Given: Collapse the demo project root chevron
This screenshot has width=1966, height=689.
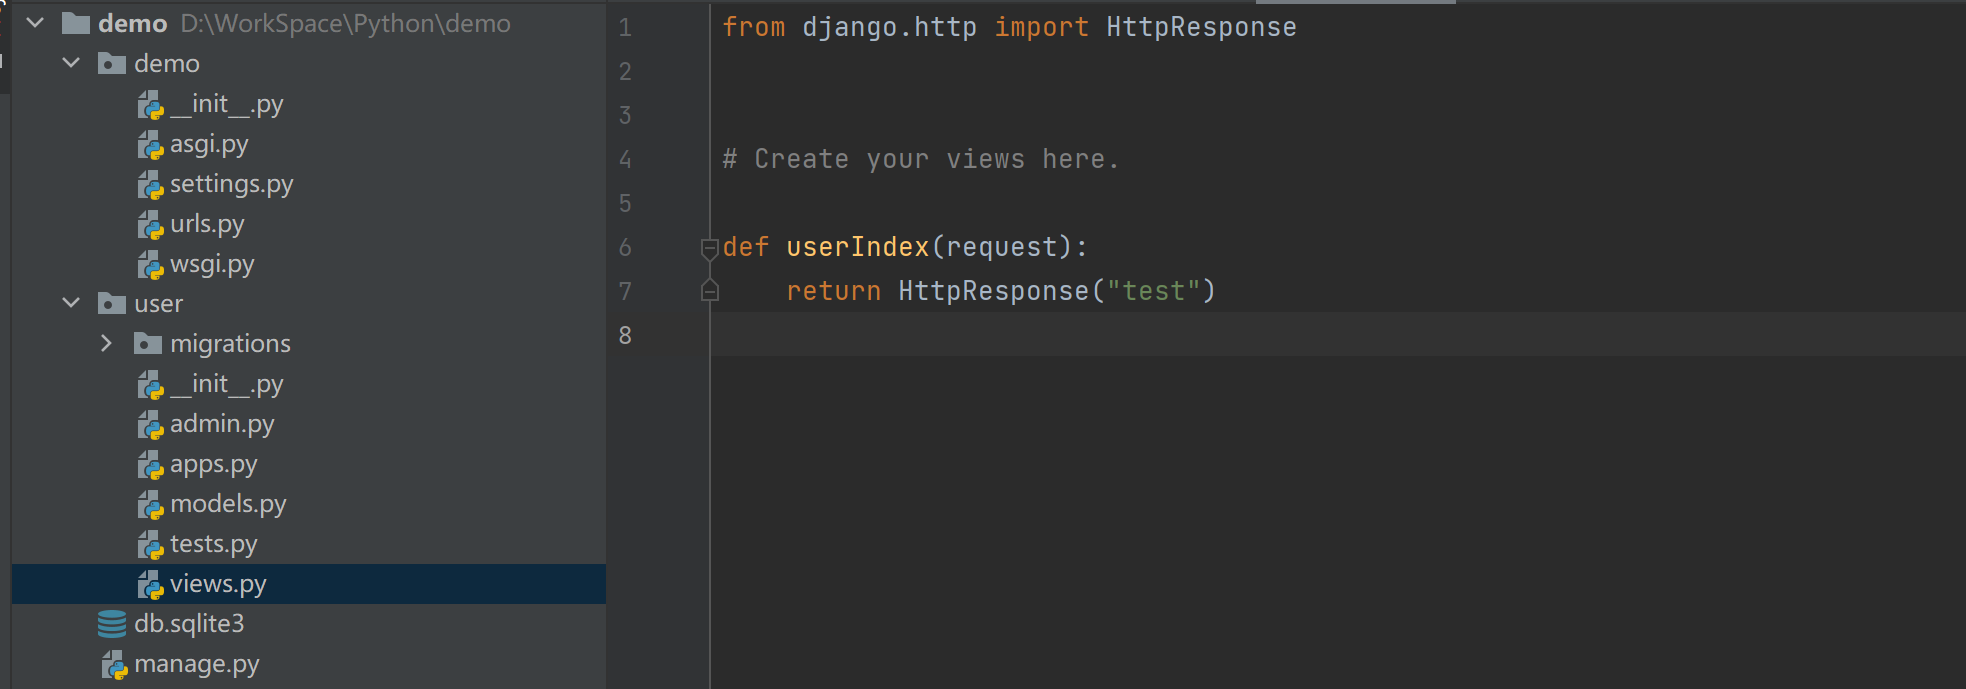Looking at the screenshot, I should pos(35,23).
